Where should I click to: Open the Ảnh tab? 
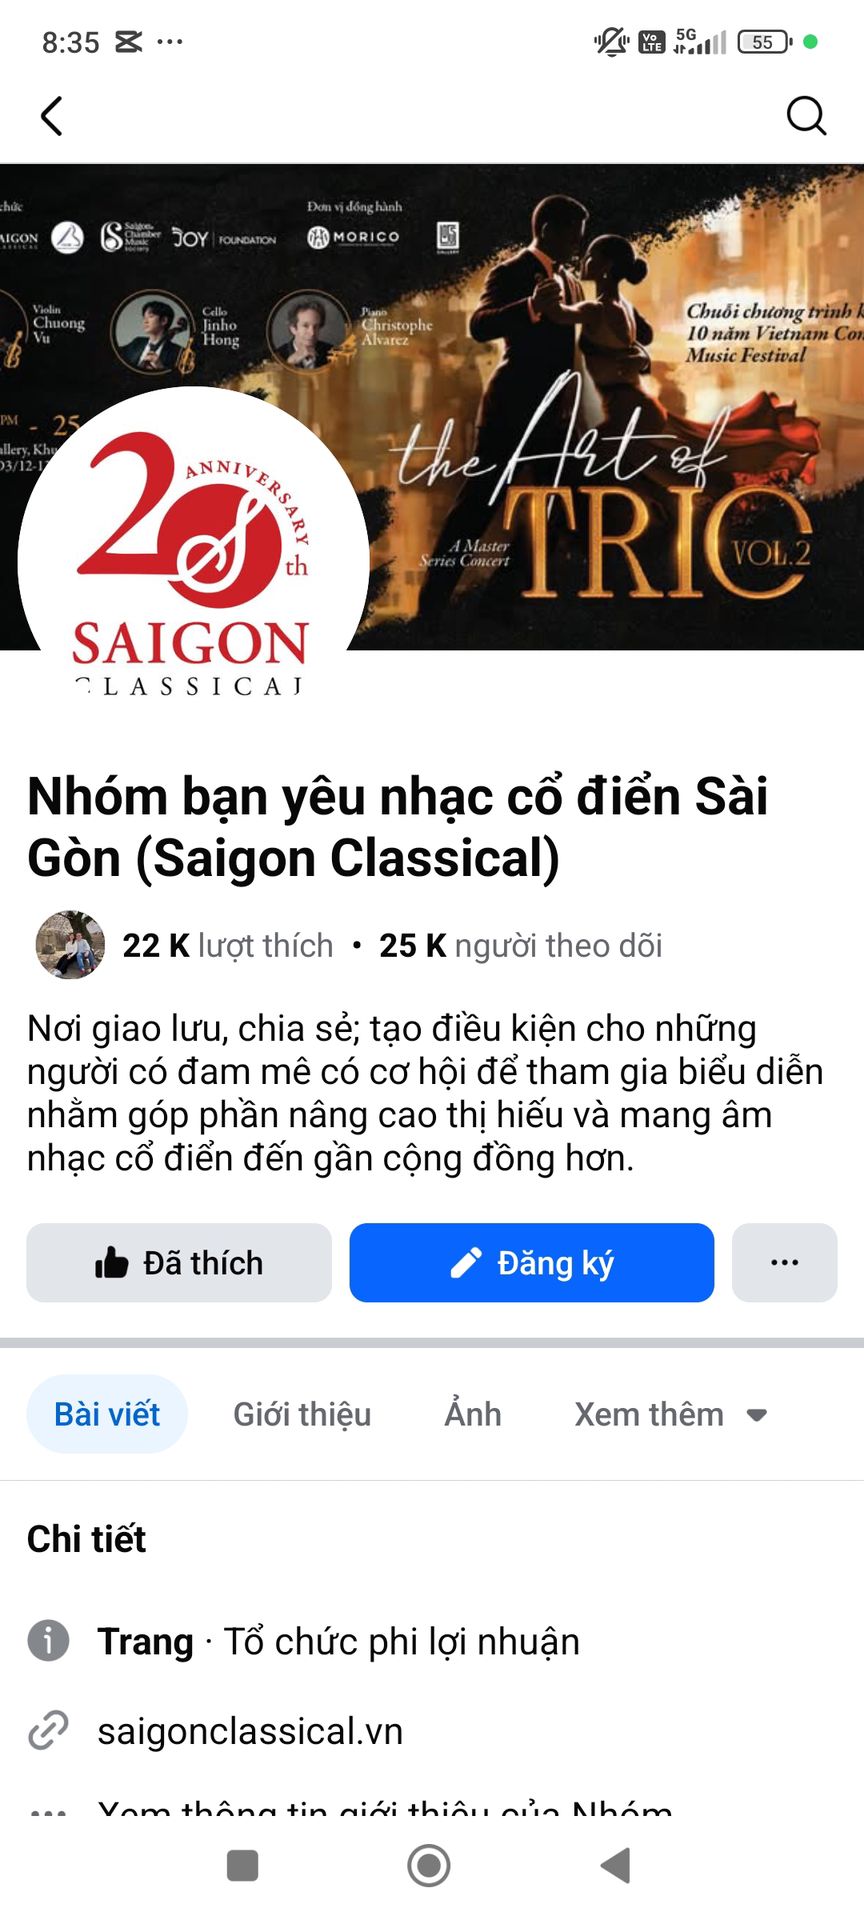click(473, 1414)
